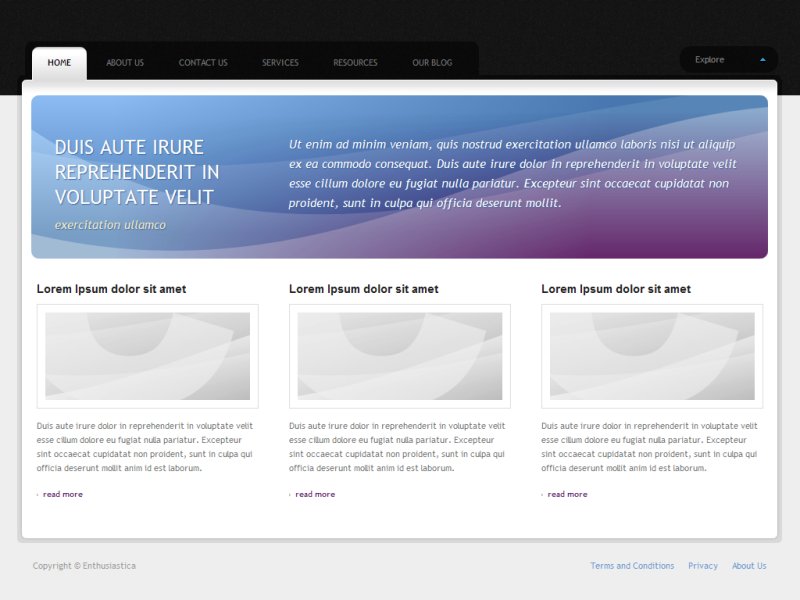The height and width of the screenshot is (600, 800).
Task: Select Services in the navigation bar
Action: point(280,63)
